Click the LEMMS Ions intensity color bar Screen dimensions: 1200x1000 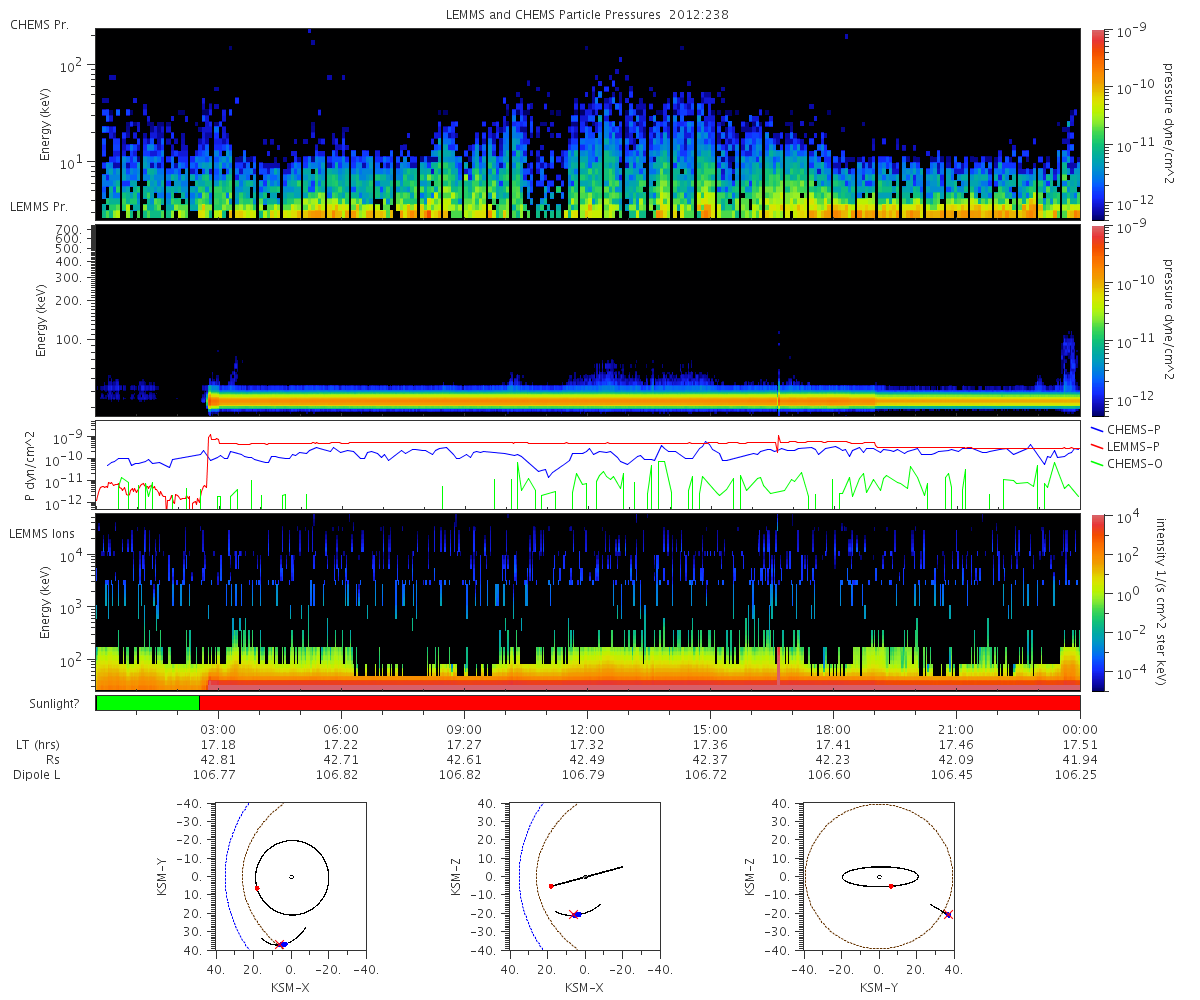click(x=1097, y=603)
